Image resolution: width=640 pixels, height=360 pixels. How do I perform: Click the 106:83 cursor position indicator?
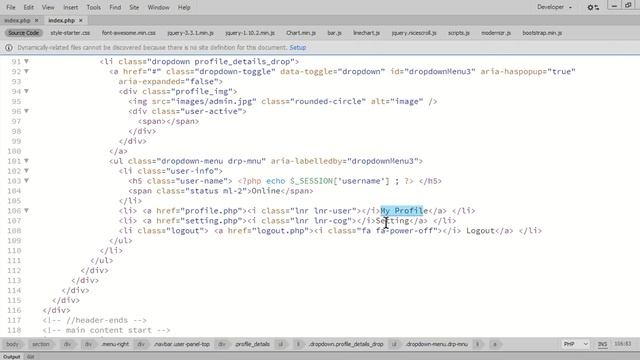(623, 344)
